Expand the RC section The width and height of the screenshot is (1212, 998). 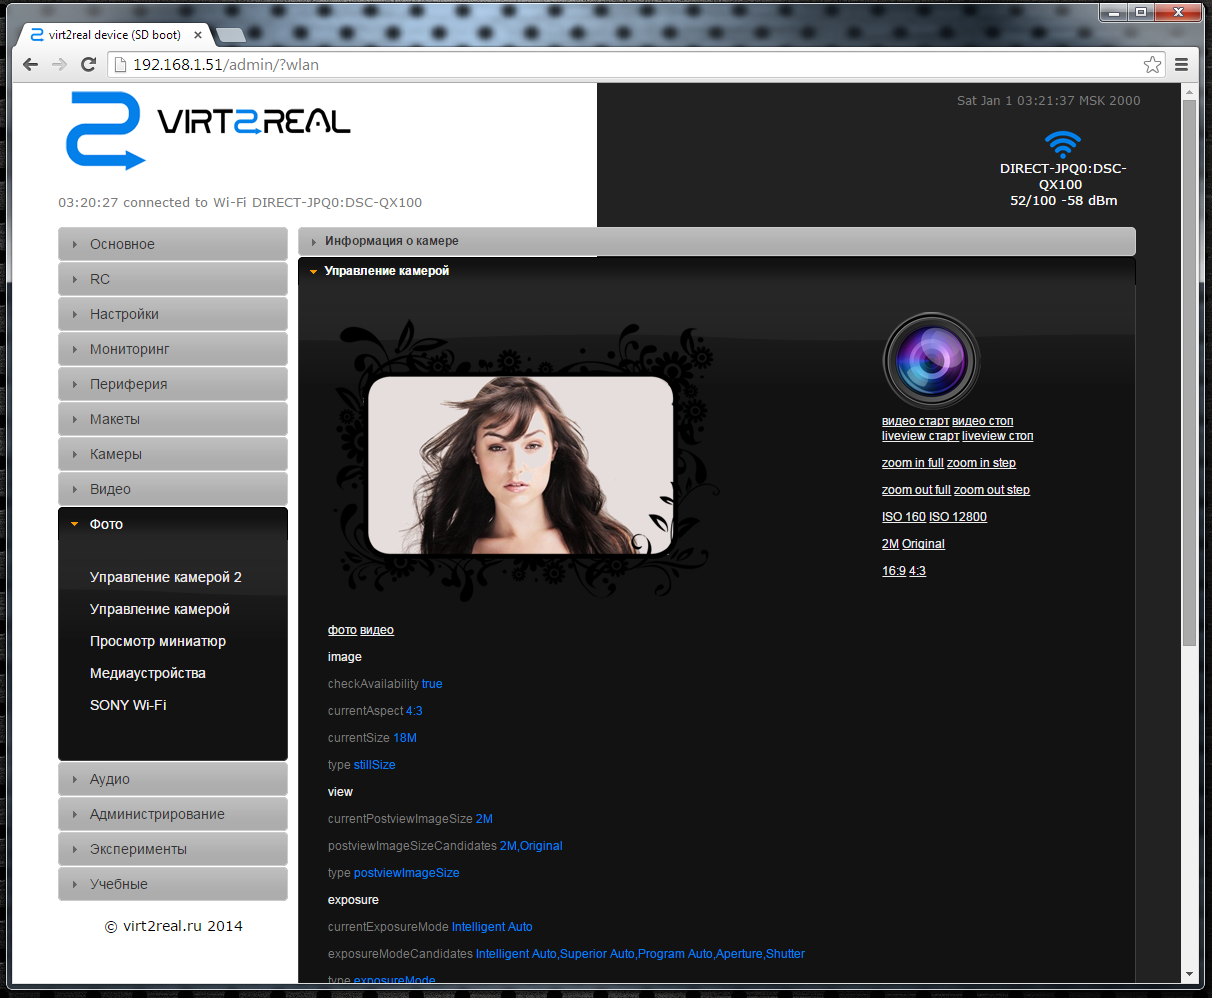point(173,279)
